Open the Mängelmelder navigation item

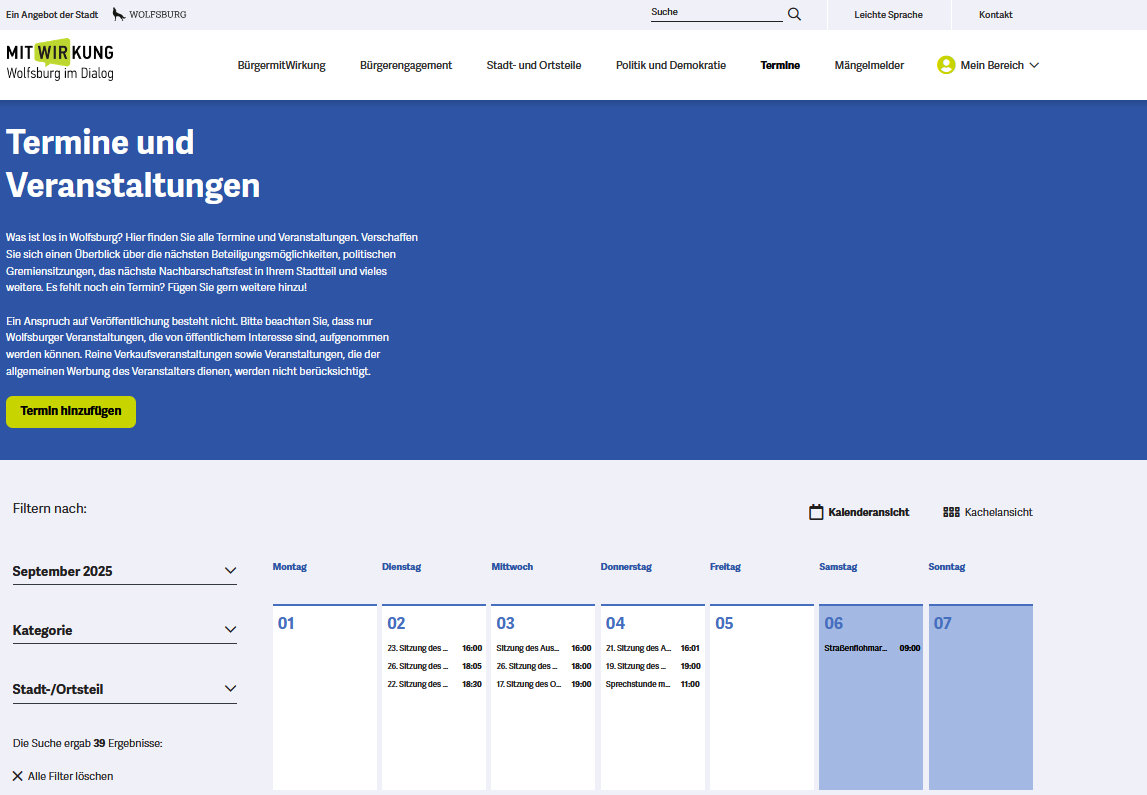click(x=868, y=65)
